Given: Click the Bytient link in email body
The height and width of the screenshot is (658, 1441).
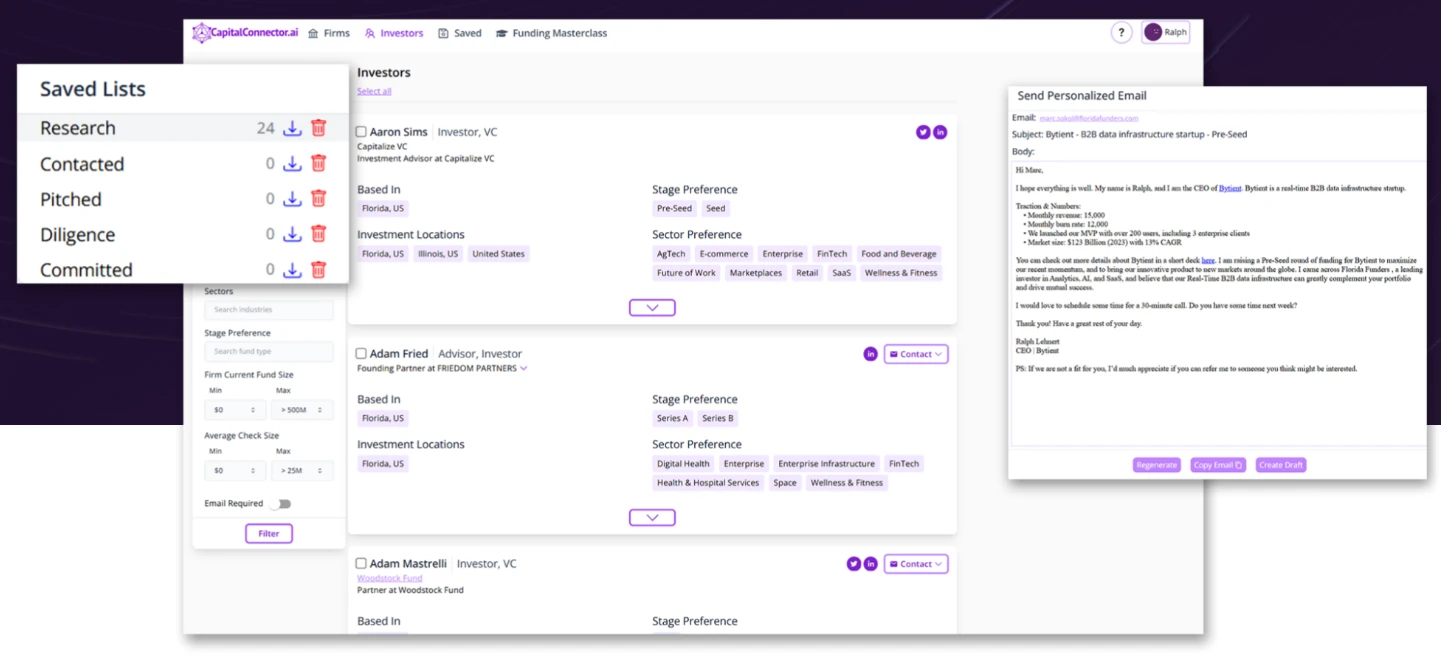Looking at the screenshot, I should [1232, 188].
